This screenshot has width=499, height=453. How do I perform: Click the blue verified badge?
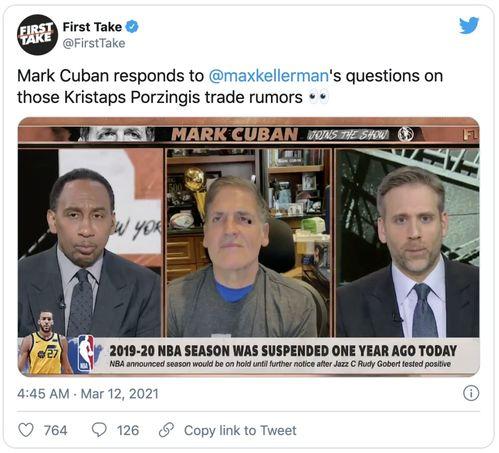coord(132,26)
